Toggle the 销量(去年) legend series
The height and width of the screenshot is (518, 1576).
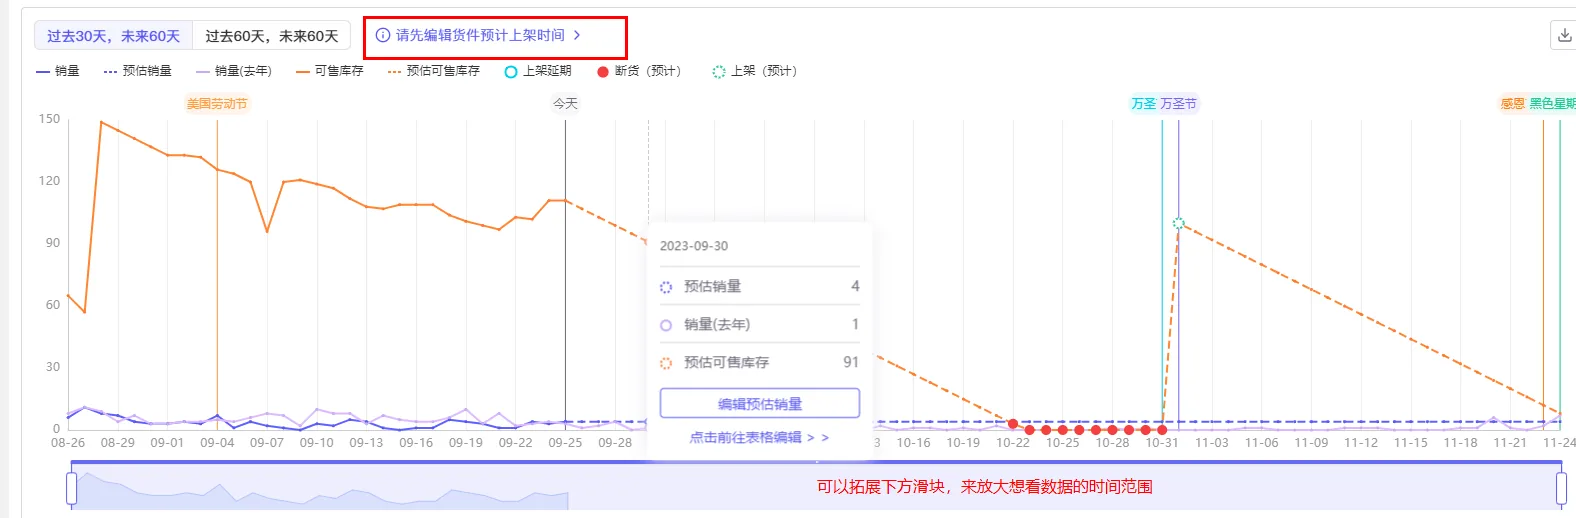coord(234,71)
